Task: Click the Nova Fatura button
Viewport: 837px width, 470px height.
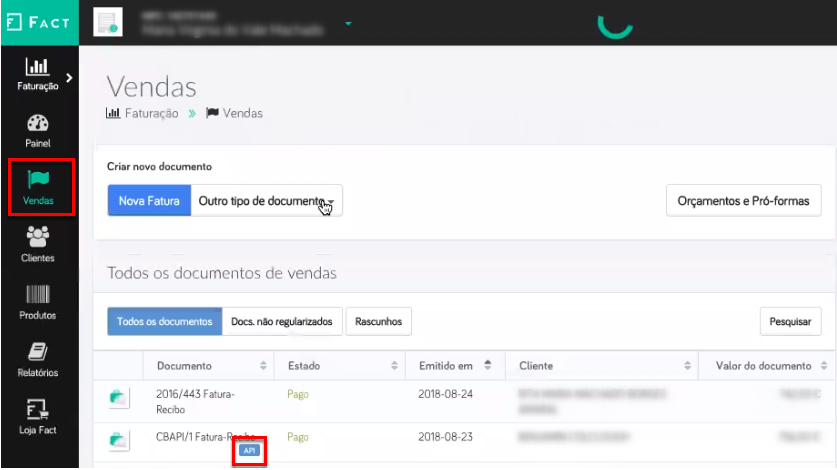Action: [149, 201]
